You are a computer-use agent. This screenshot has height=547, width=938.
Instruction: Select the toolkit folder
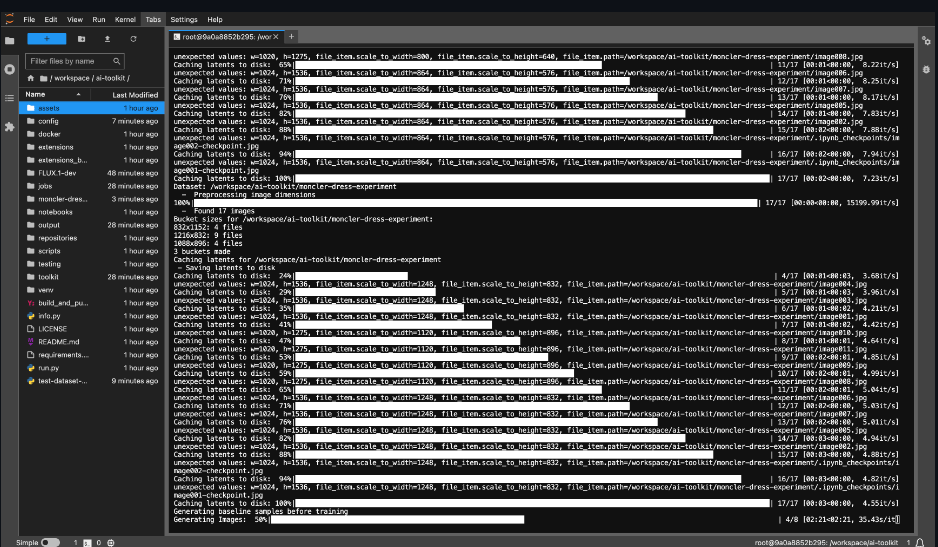pyautogui.click(x=92, y=277)
